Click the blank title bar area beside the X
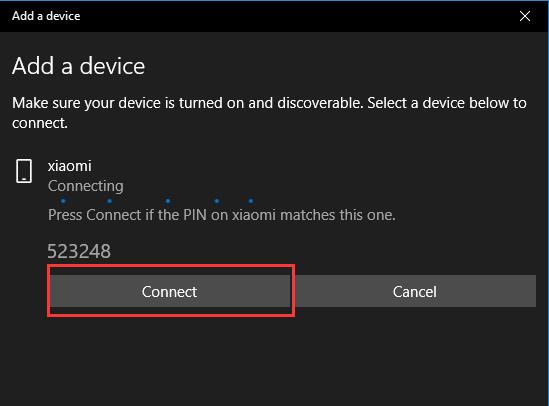Screen dimensions: 549x406 tap(298, 16)
